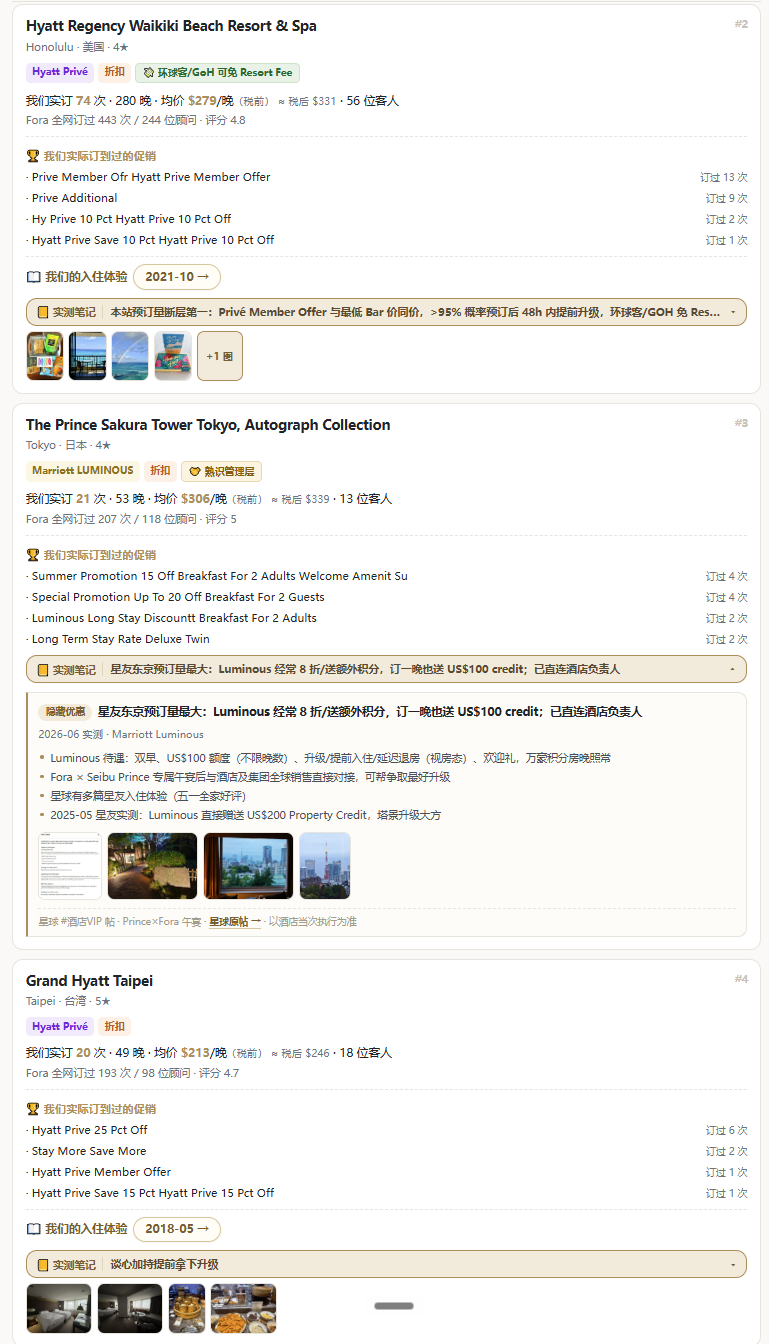
Task: Select Hyatt Prive Save 15 Pct promotion row
Action: tap(386, 1193)
